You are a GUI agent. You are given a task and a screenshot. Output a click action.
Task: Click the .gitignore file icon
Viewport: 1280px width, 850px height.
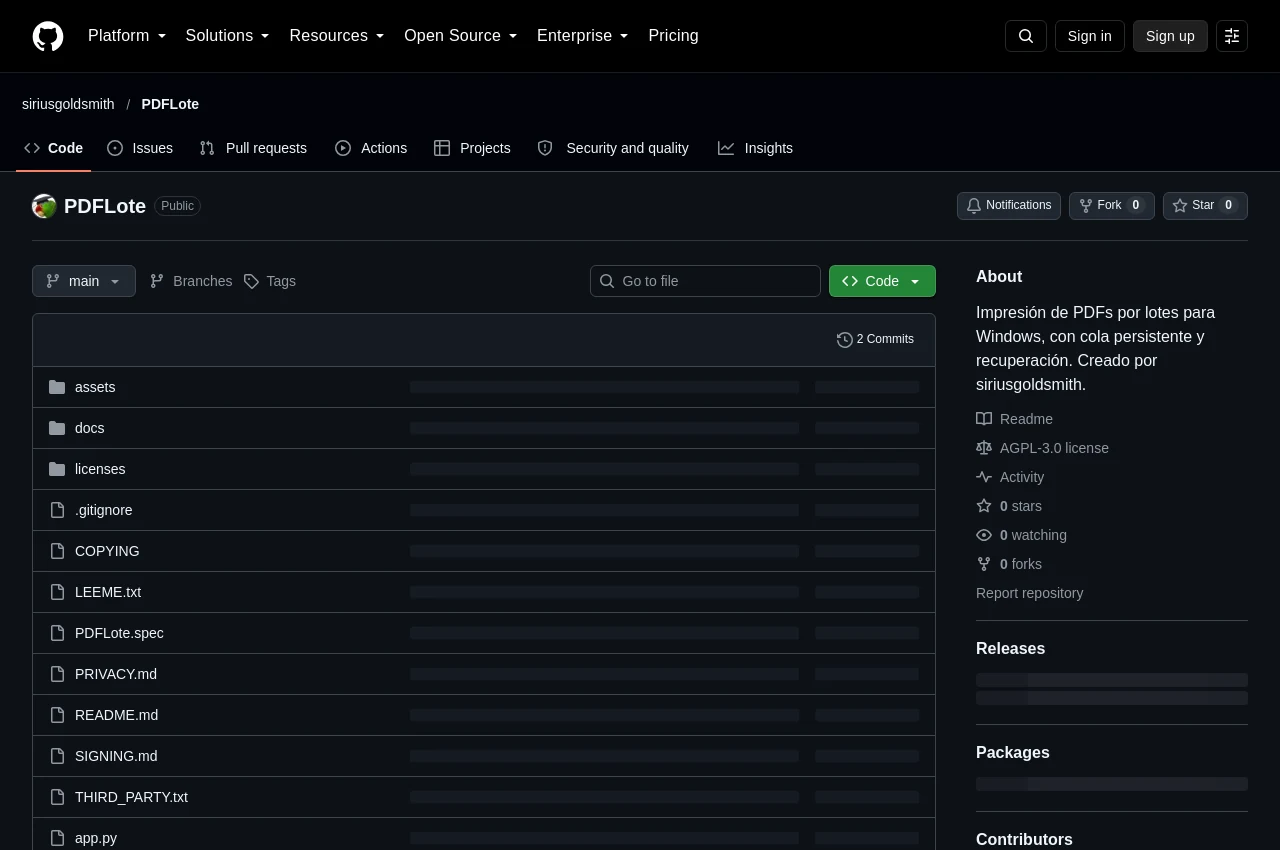pos(57,510)
